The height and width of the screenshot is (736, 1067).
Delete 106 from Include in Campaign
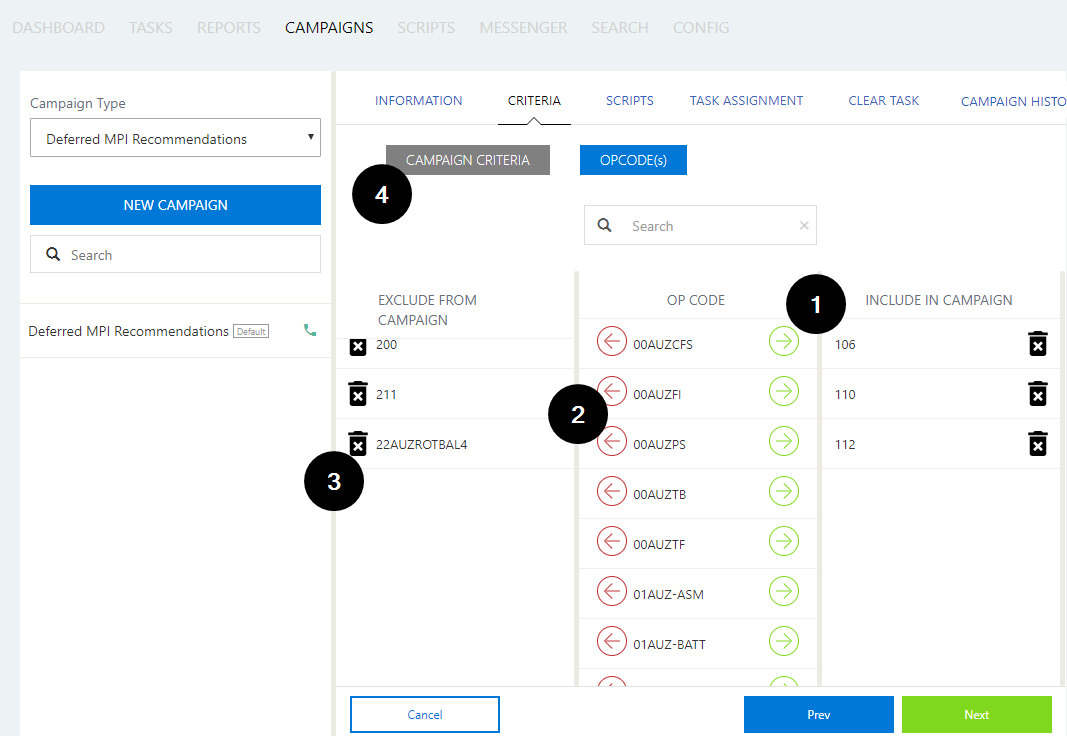point(1038,344)
